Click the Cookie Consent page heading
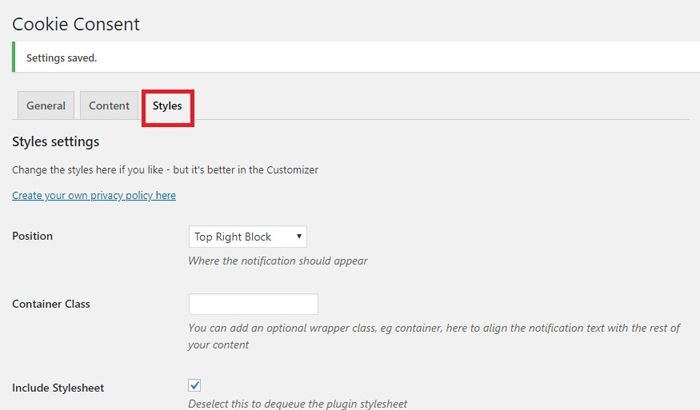 [x=76, y=24]
